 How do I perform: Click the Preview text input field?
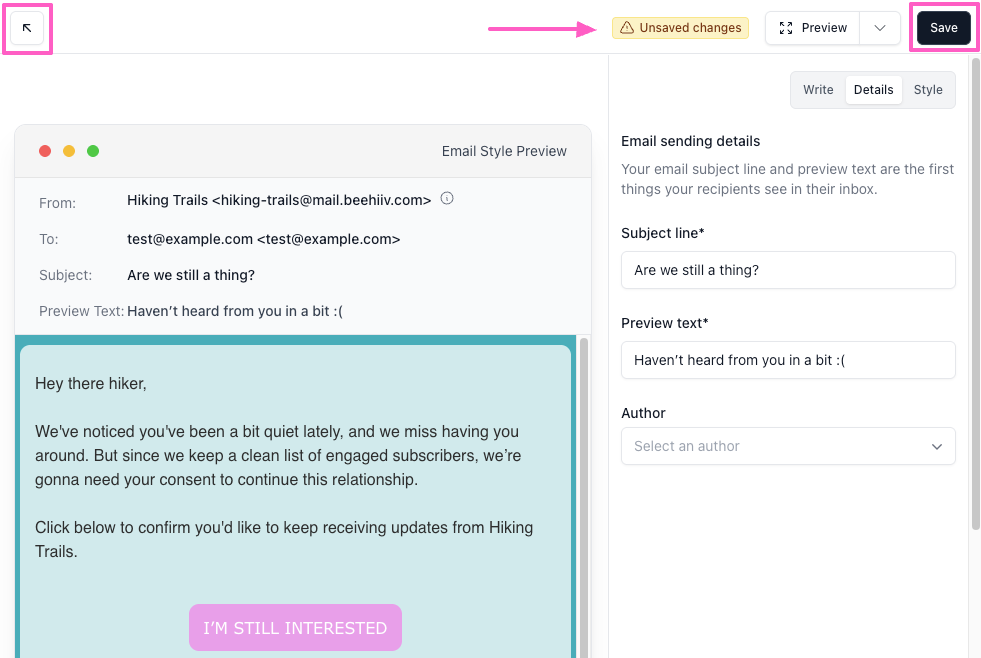point(788,360)
